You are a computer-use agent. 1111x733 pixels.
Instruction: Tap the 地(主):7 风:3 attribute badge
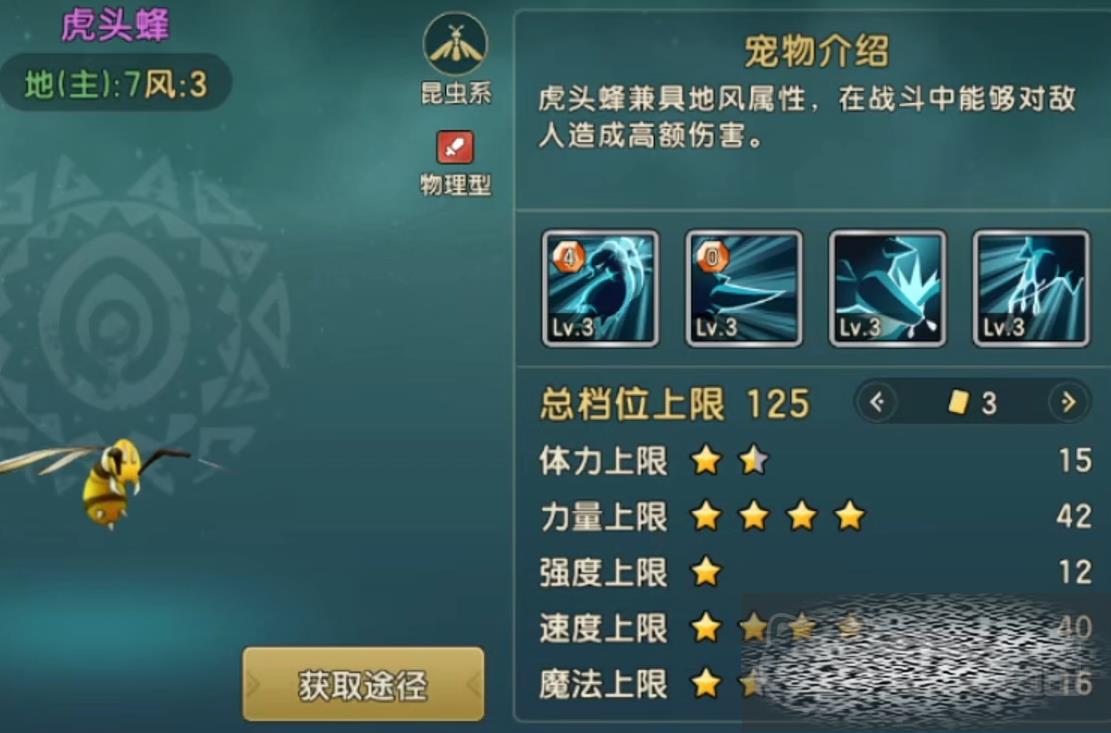pos(115,85)
